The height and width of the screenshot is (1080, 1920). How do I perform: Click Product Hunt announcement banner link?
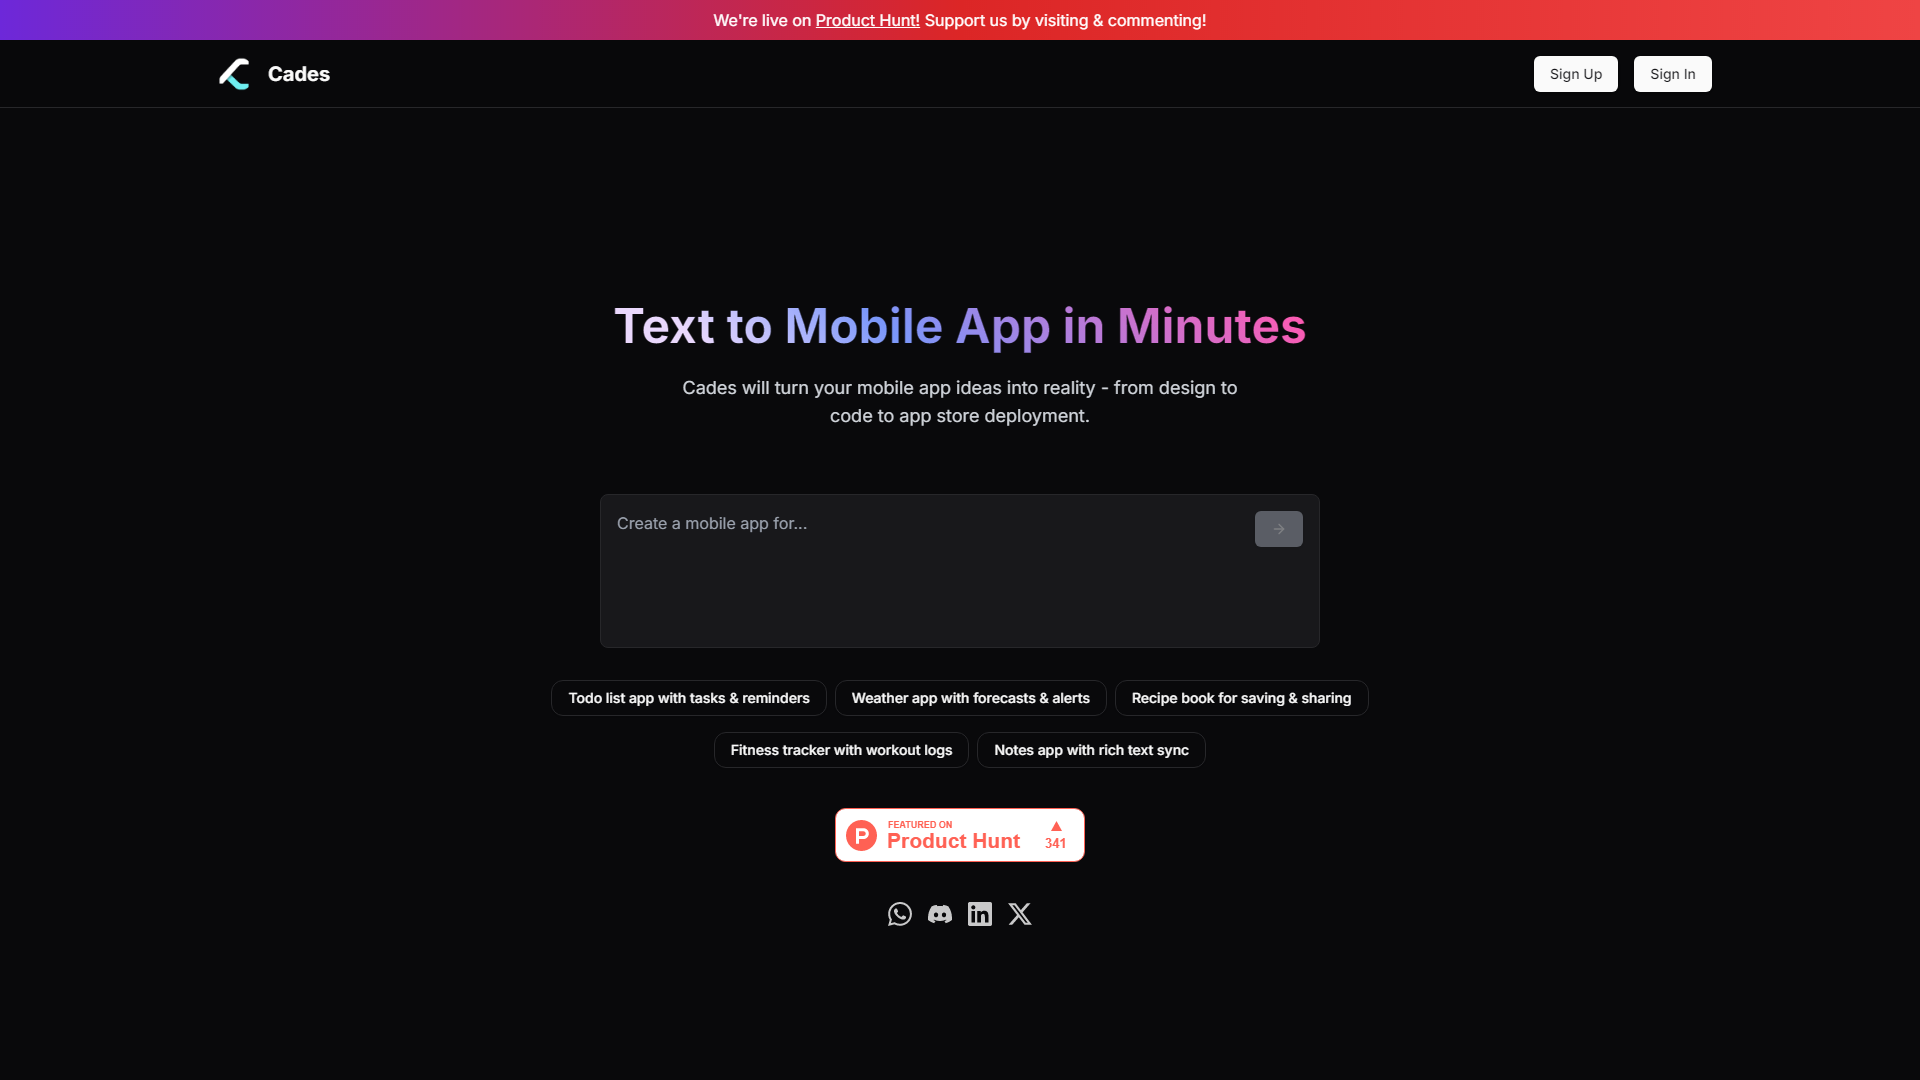[x=866, y=20]
